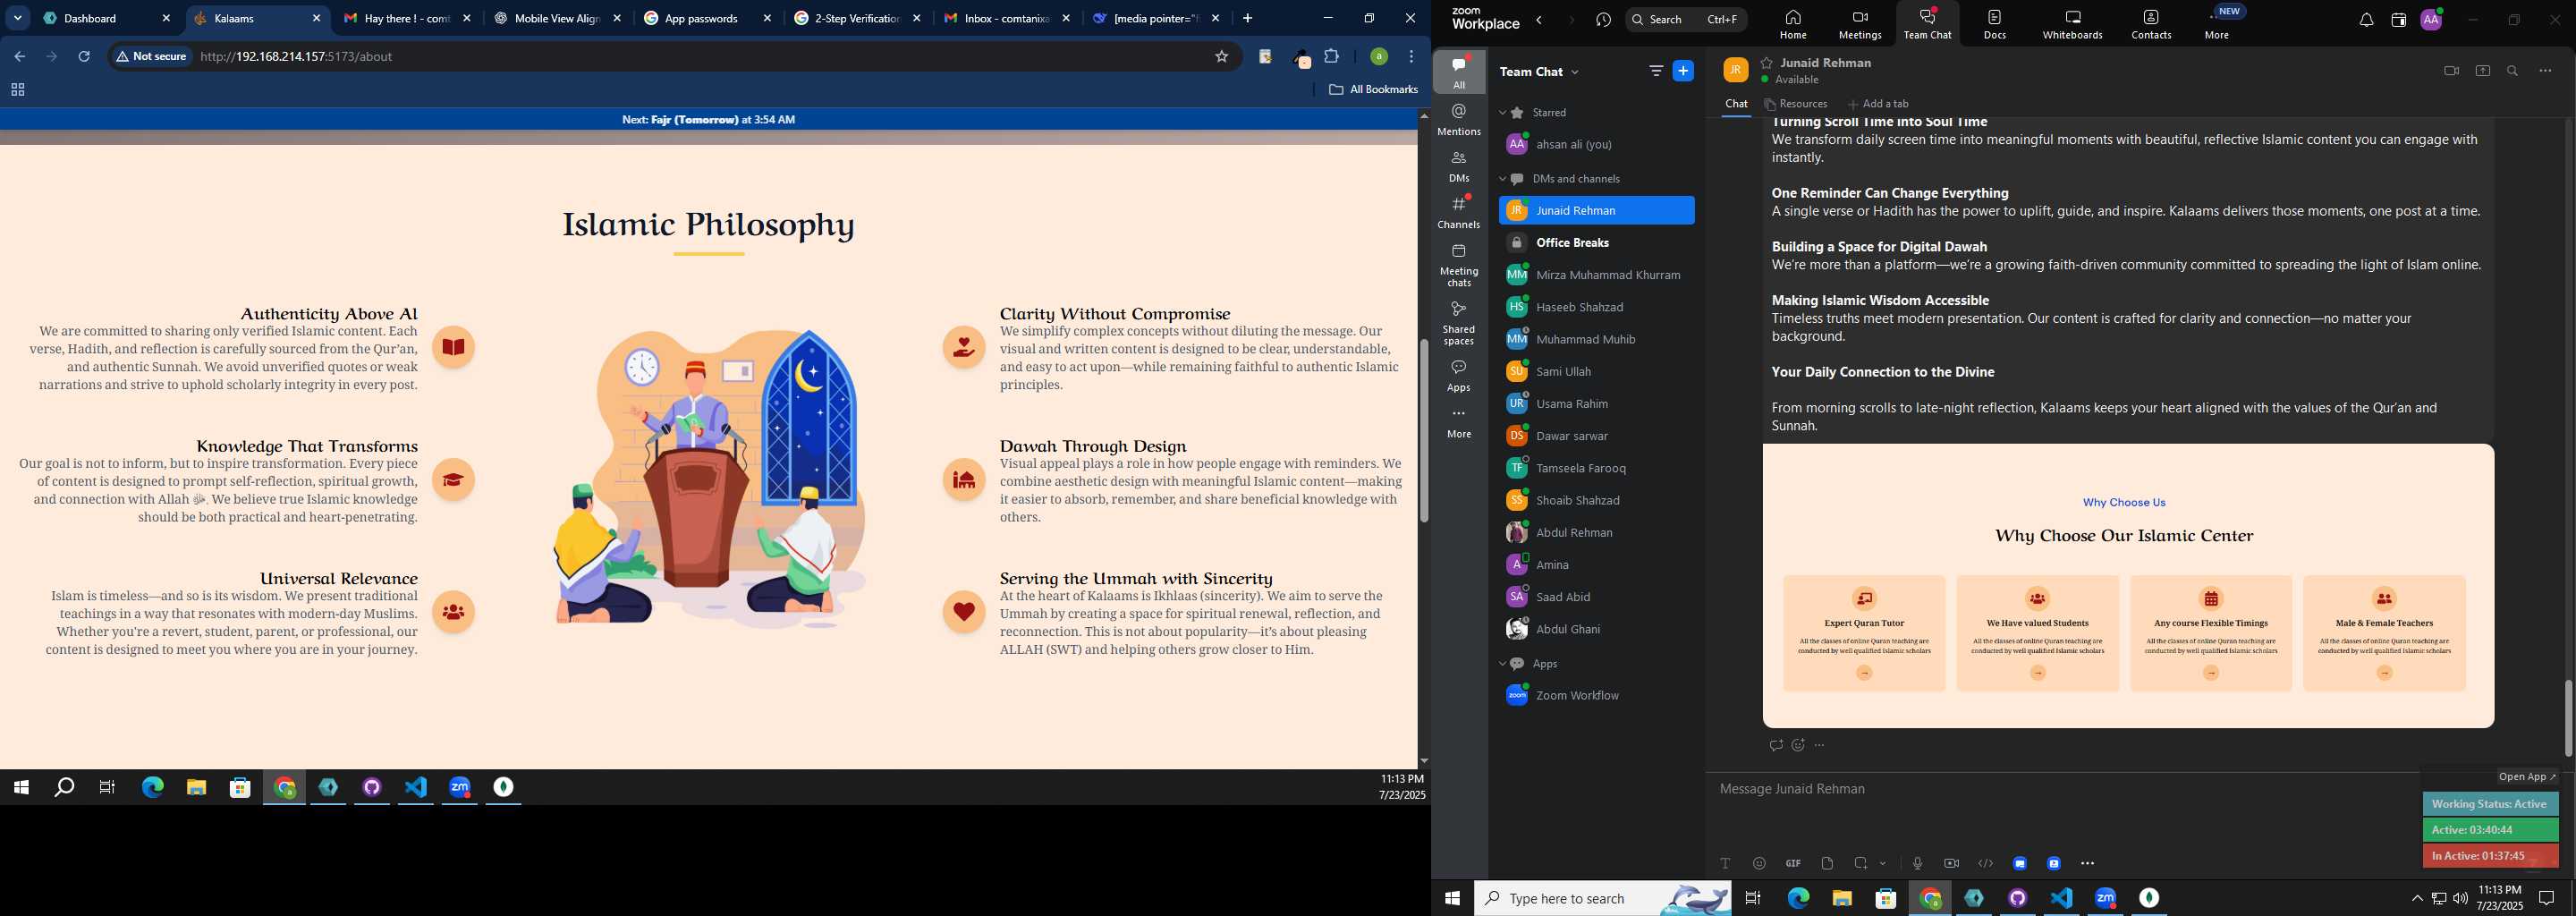Open Zoom history clock icon
This screenshot has height=916, width=2576.
(x=1604, y=20)
